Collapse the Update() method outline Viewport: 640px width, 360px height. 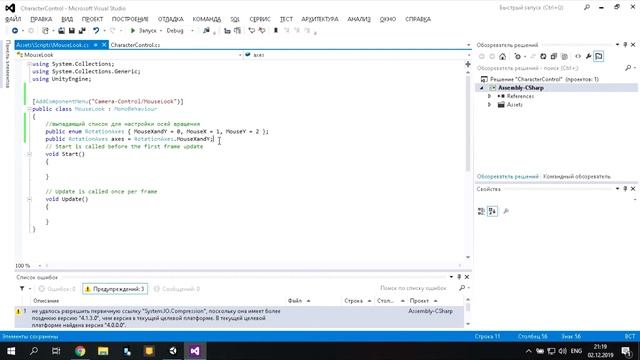pyautogui.click(x=29, y=199)
